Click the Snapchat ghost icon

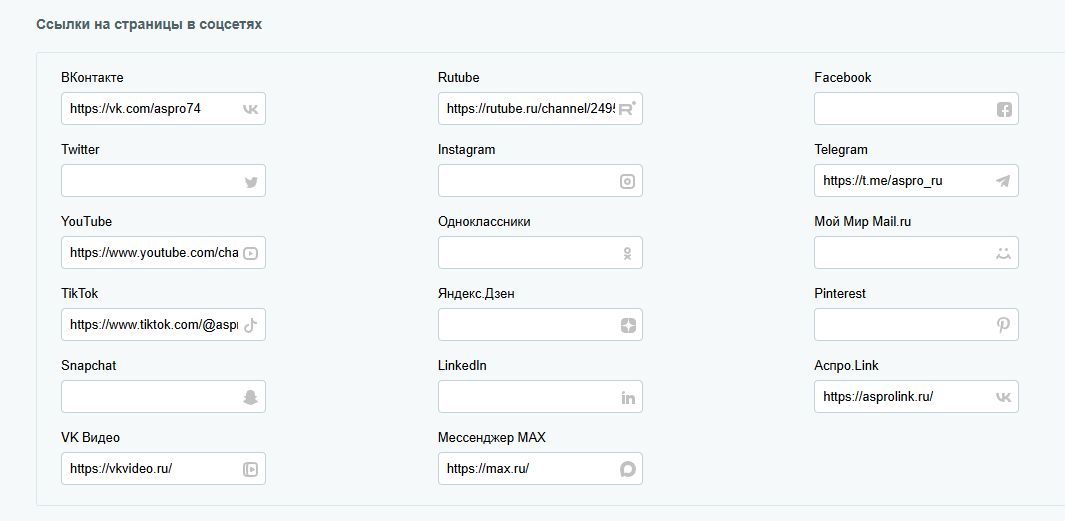coord(251,397)
